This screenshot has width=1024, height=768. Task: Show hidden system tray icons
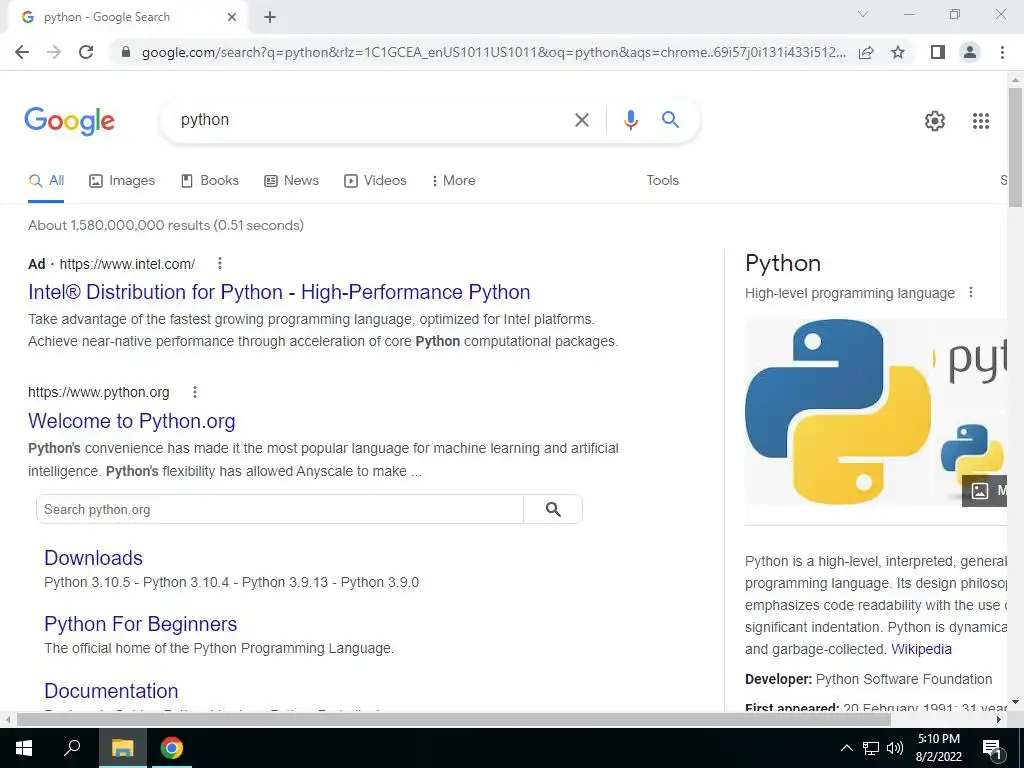pos(846,748)
